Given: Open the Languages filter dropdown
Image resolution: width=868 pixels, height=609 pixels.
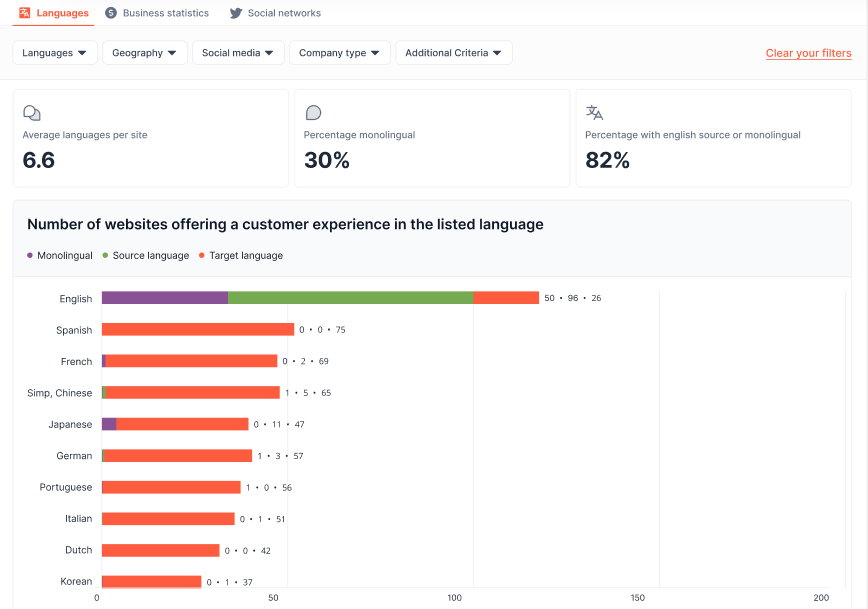Looking at the screenshot, I should (54, 53).
